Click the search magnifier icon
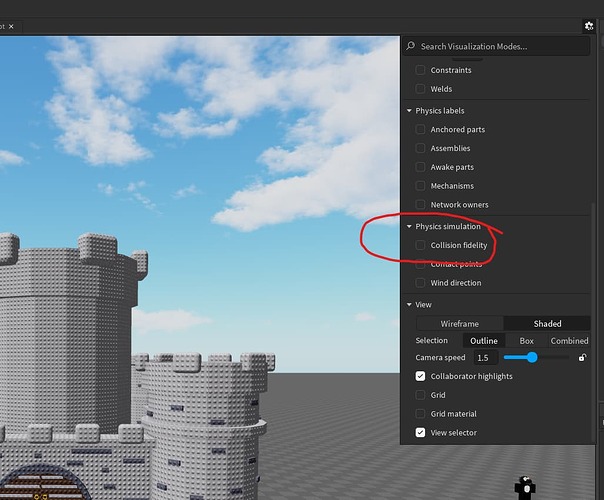The image size is (604, 500). [411, 46]
